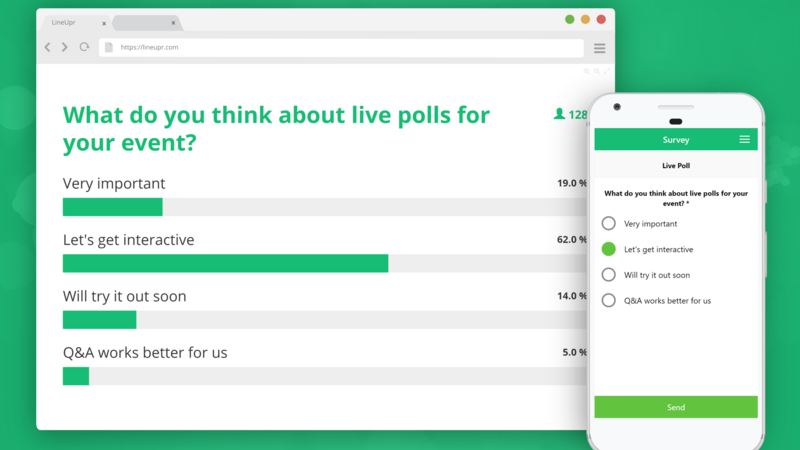Click the lineupr.com address bar
The image size is (800, 450).
point(341,47)
